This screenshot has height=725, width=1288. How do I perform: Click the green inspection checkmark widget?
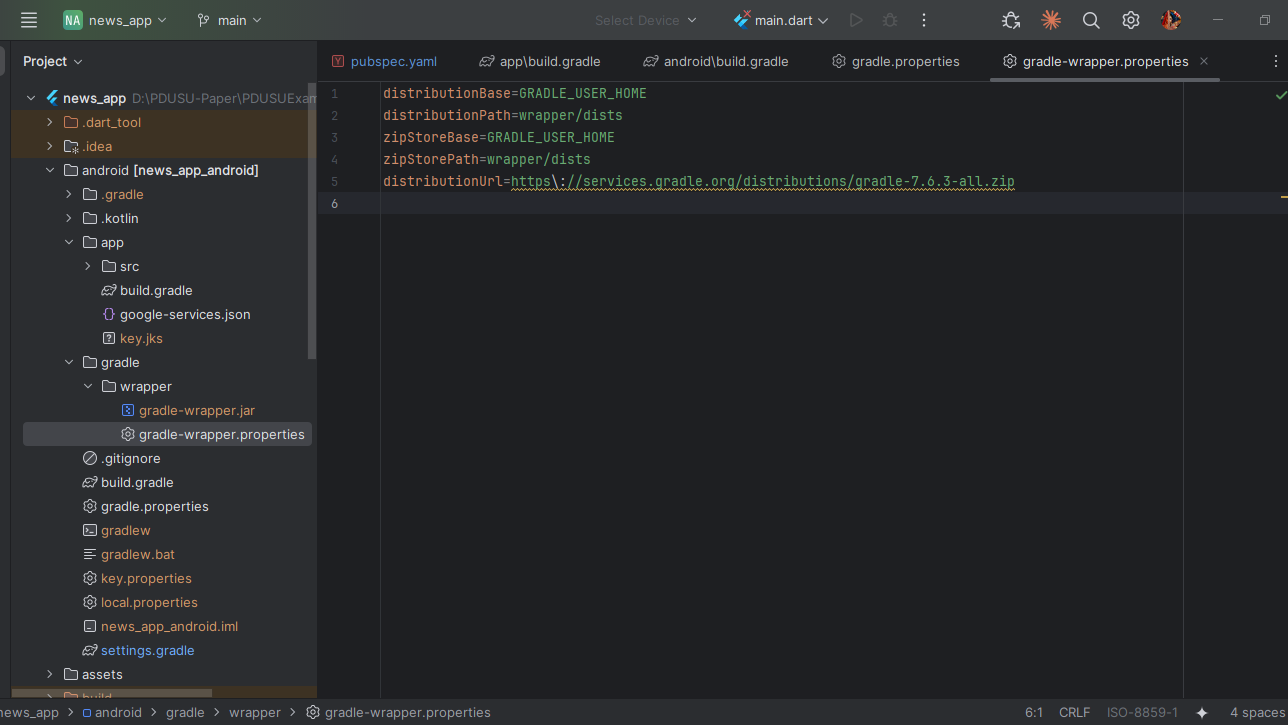[x=1281, y=95]
